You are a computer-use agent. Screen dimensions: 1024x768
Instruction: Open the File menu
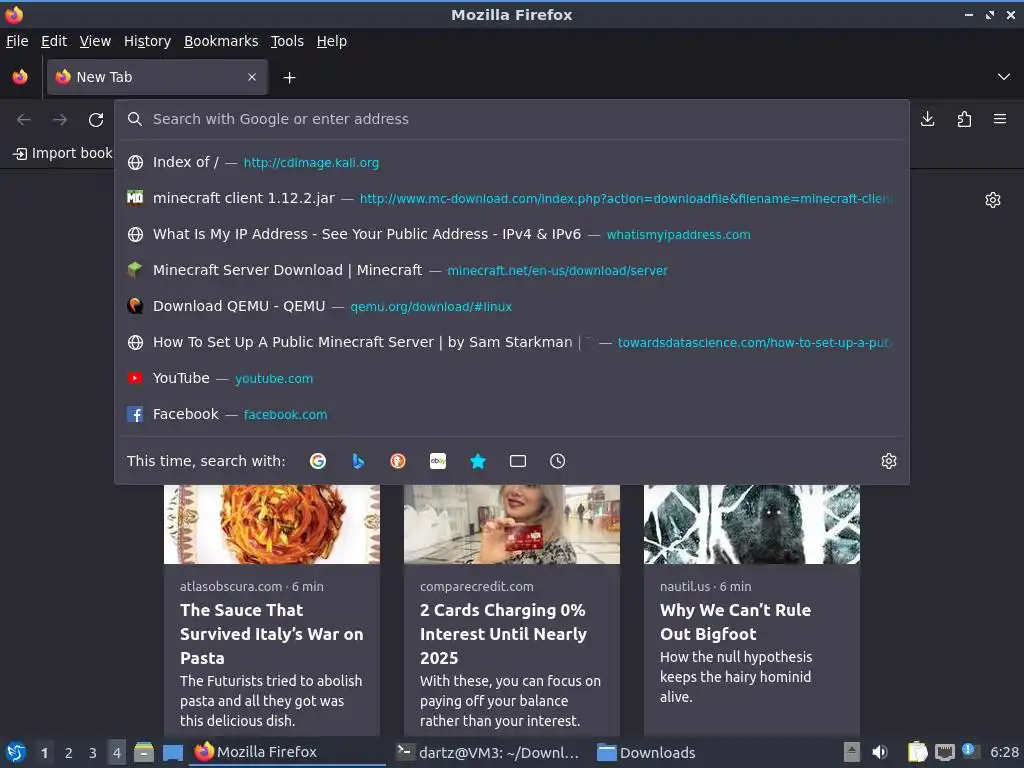tap(17, 41)
